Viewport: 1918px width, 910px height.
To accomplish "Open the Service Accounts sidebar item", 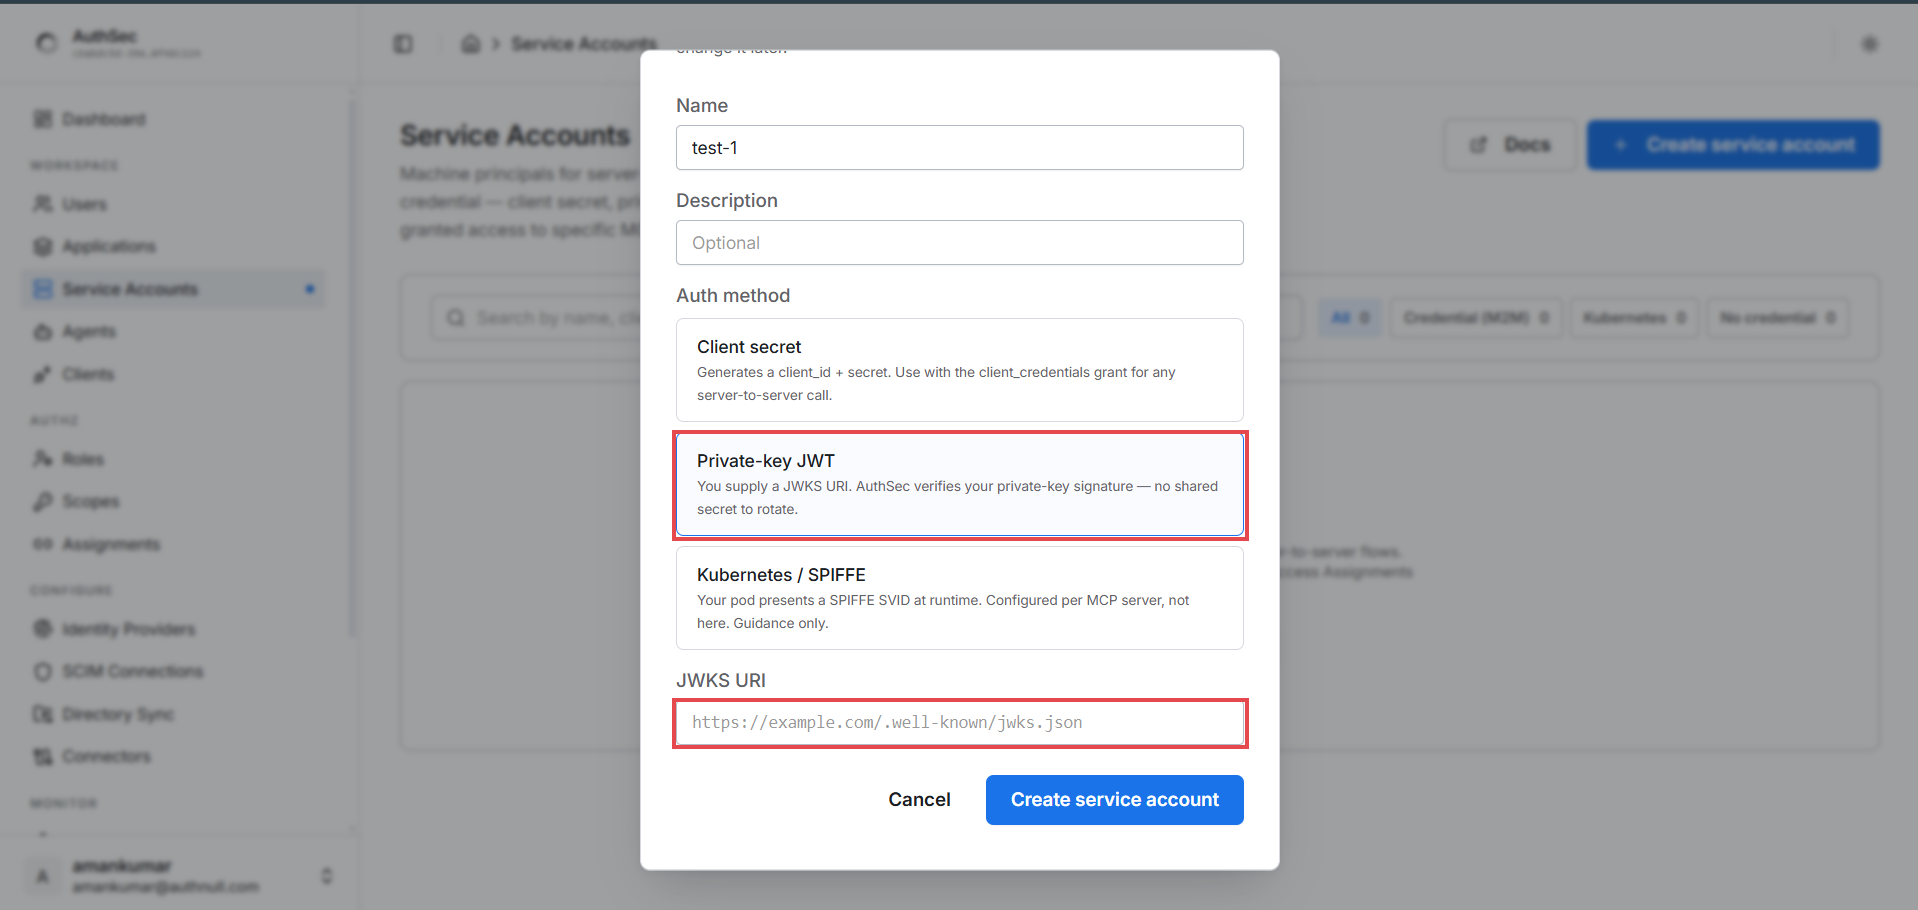I will [173, 289].
